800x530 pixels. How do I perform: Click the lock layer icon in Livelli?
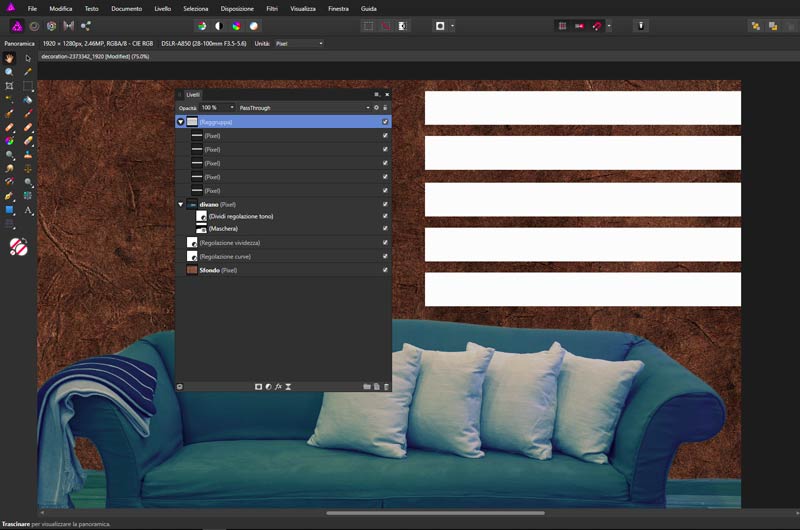coord(385,108)
